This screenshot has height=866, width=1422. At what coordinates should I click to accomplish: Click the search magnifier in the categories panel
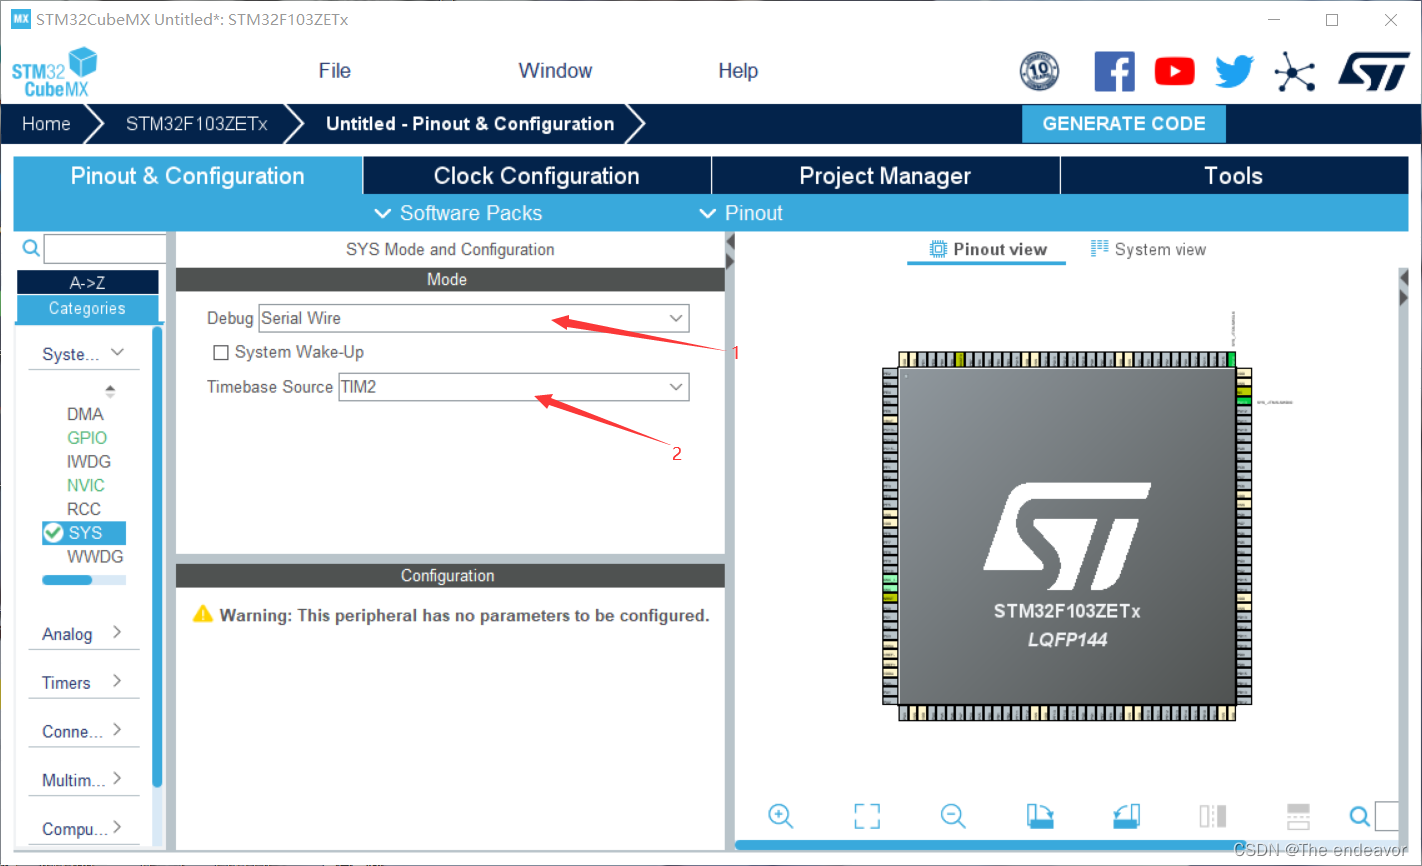(31, 248)
